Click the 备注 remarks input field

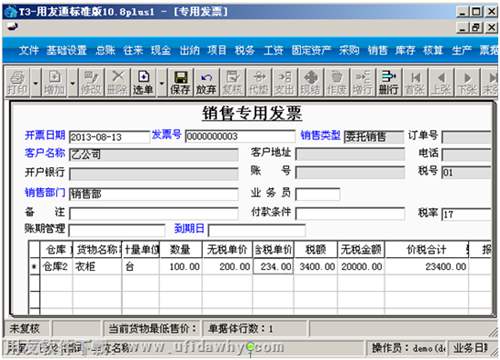pyautogui.click(x=154, y=213)
